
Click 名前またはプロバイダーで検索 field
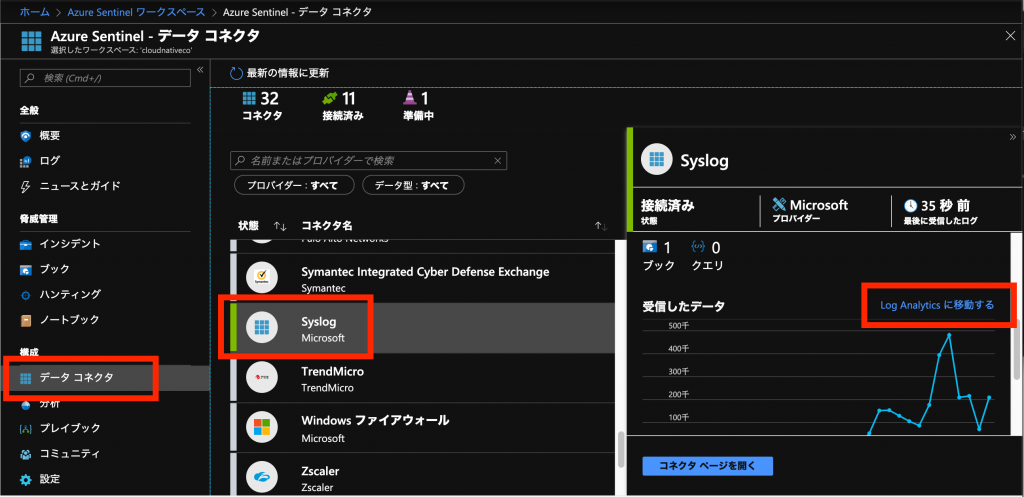[x=368, y=161]
